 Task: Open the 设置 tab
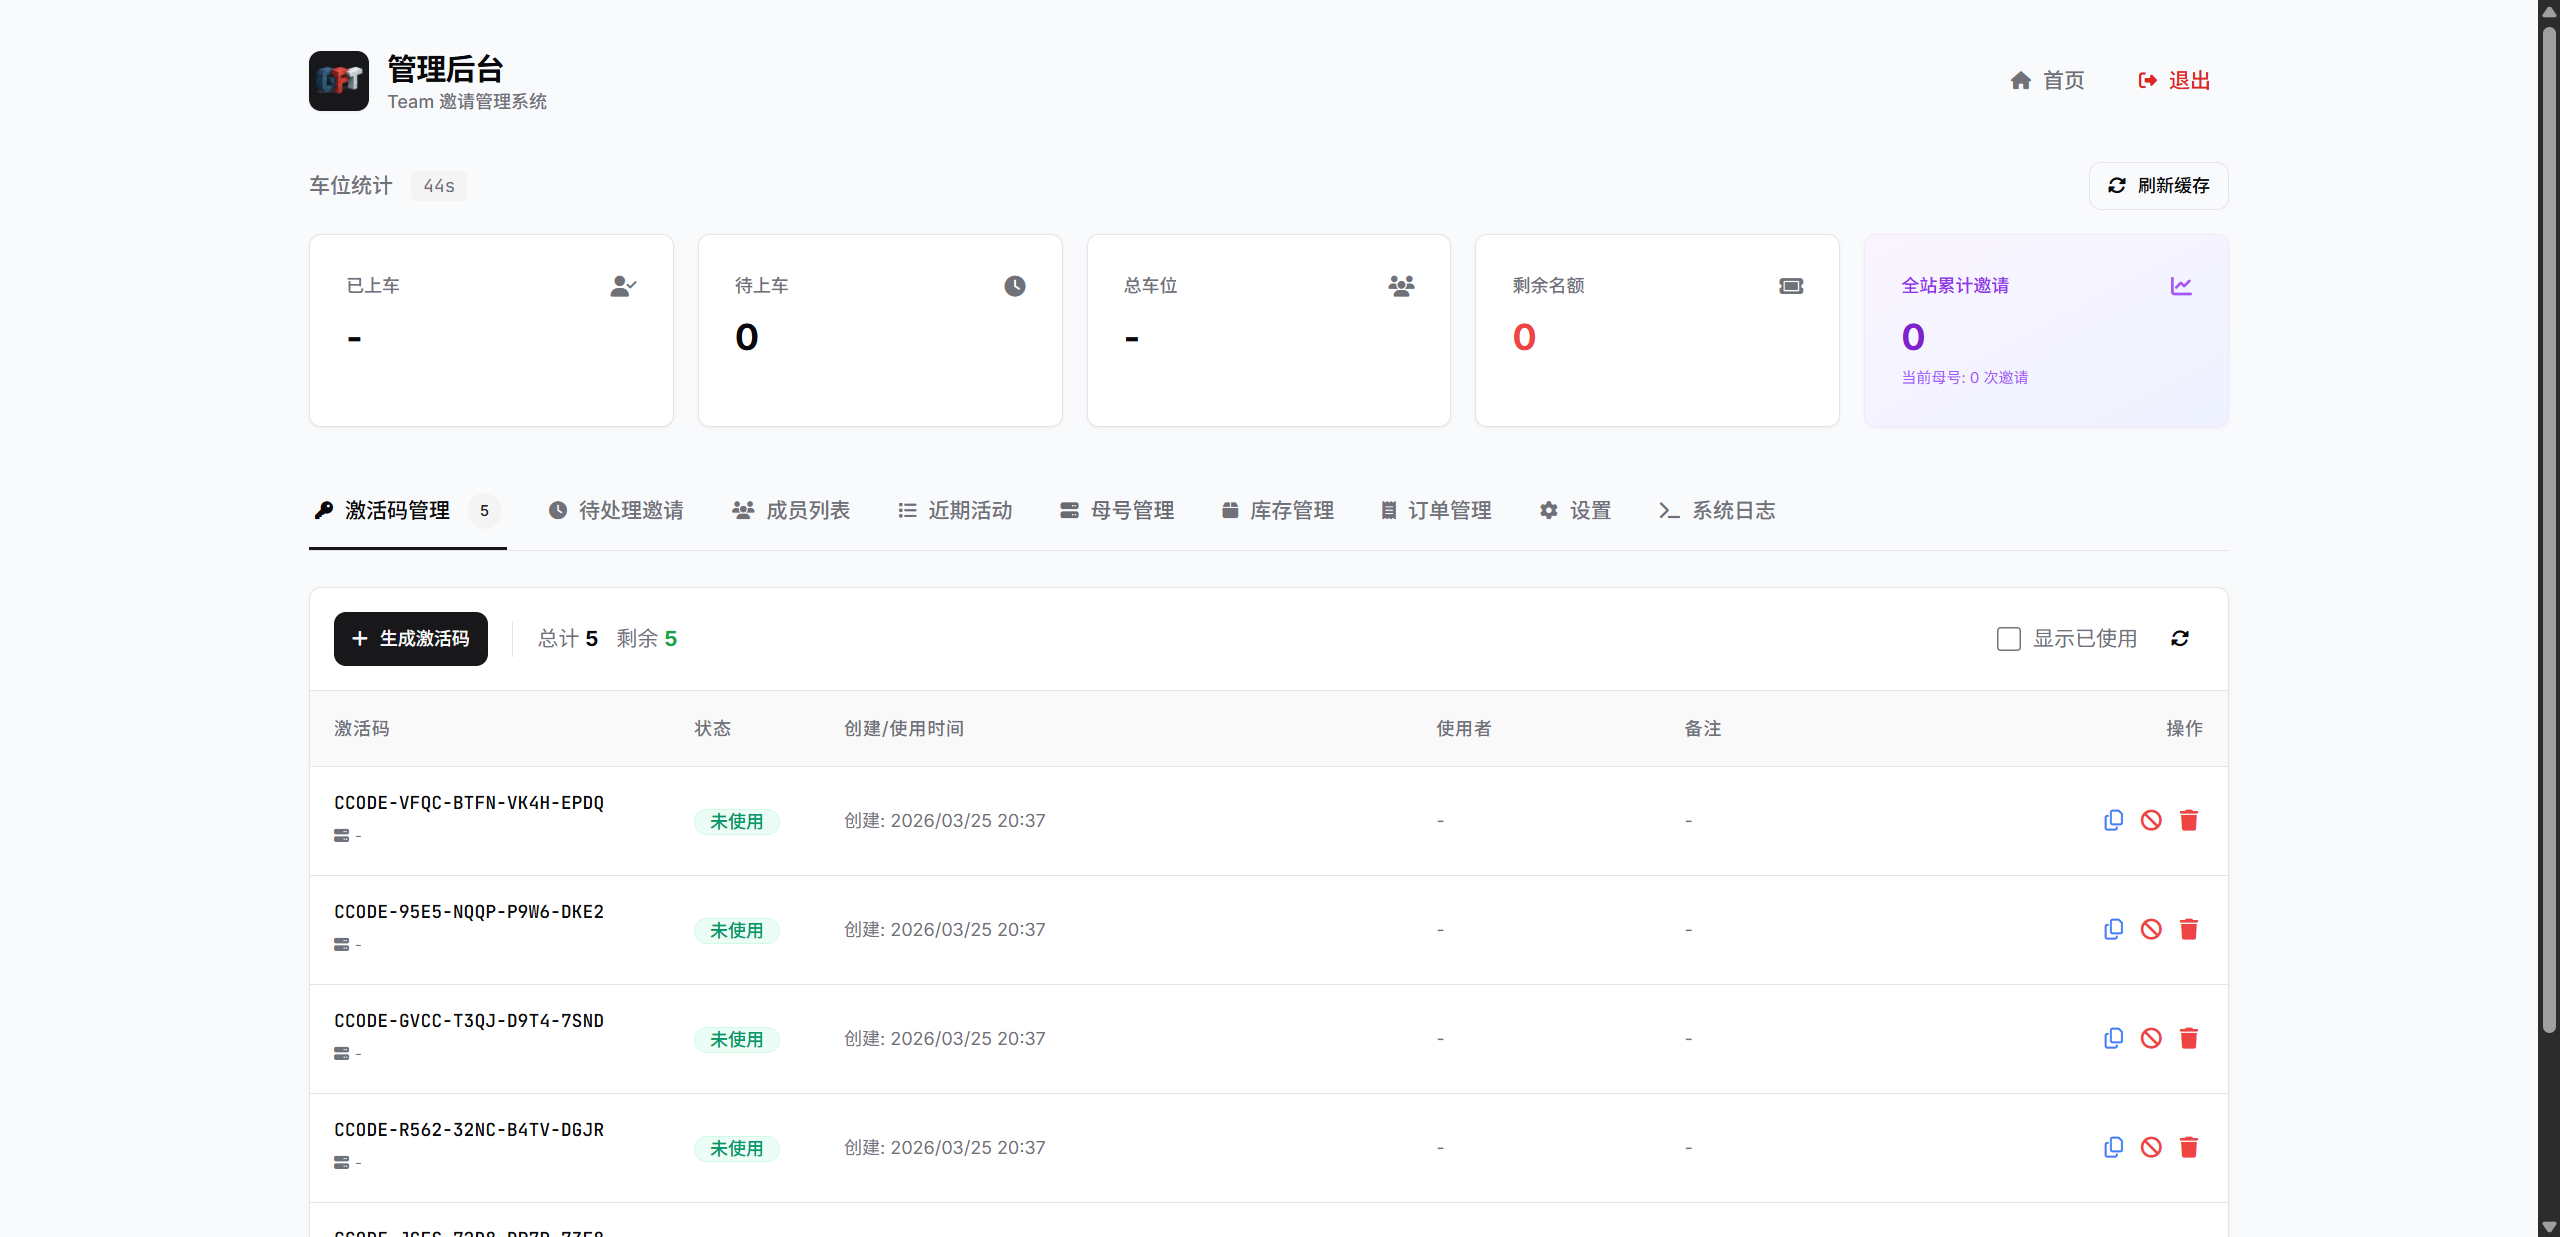1574,510
